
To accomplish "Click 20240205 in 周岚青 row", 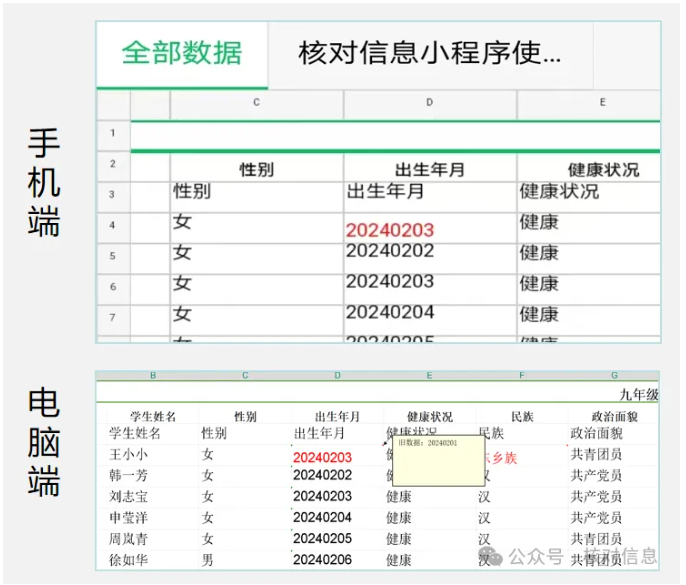I will click(x=337, y=539).
